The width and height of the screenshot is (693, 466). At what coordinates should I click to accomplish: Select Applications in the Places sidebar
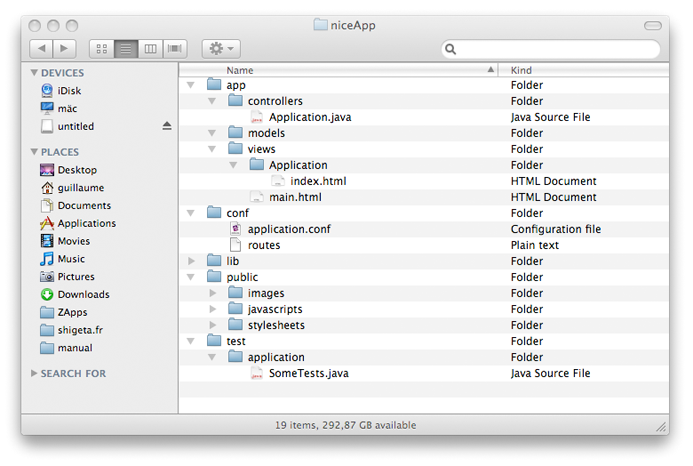point(86,223)
